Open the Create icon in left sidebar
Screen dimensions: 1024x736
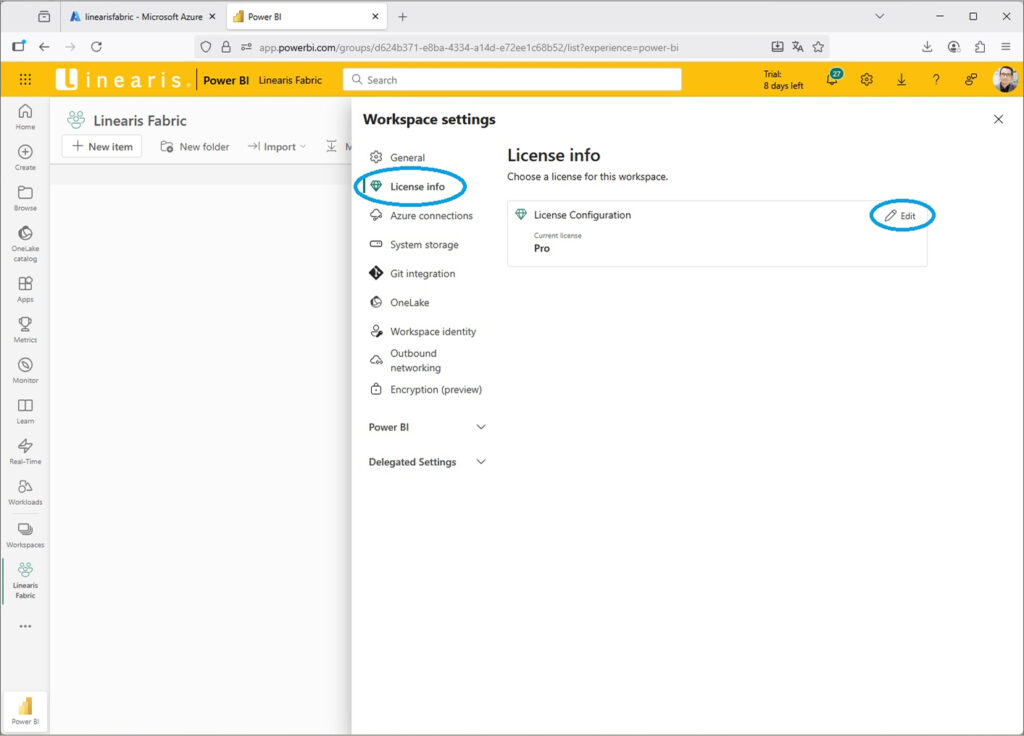coord(25,157)
